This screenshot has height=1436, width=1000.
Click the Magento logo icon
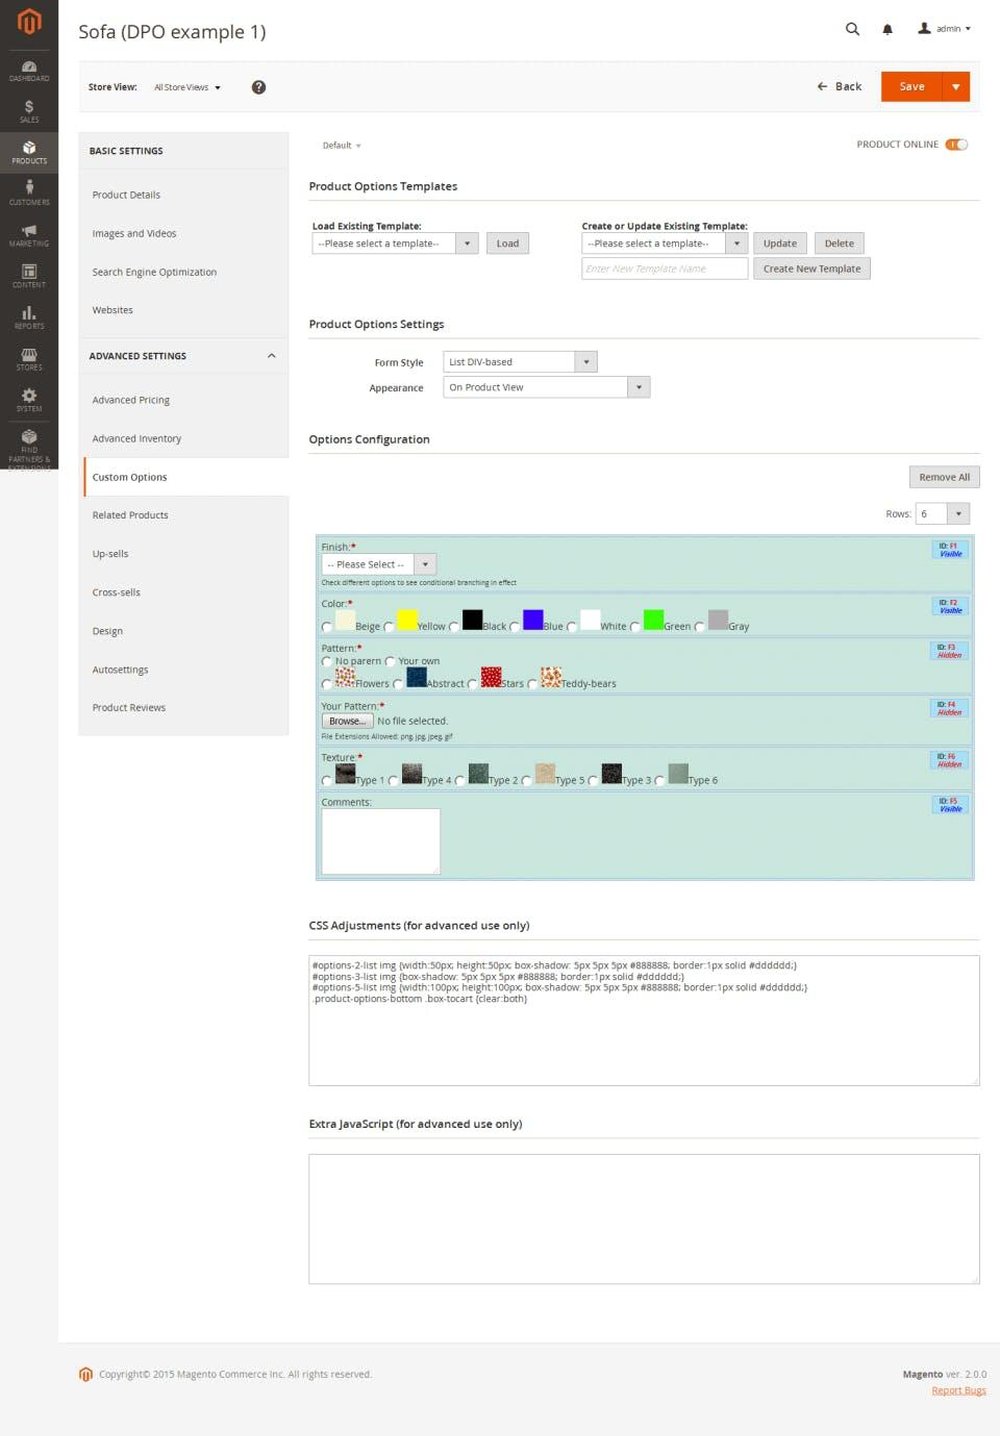point(29,21)
